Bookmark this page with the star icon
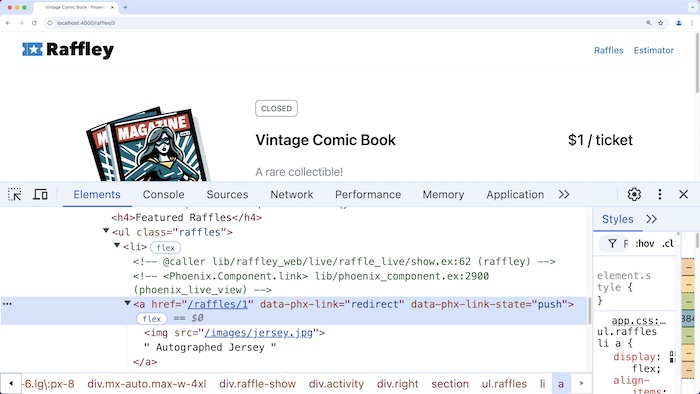 [661, 23]
